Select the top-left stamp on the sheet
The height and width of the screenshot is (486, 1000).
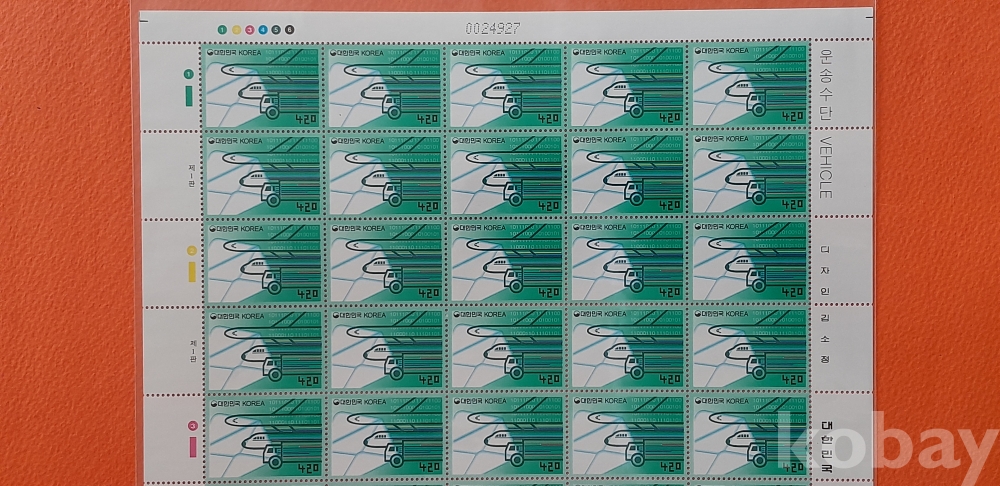263,85
